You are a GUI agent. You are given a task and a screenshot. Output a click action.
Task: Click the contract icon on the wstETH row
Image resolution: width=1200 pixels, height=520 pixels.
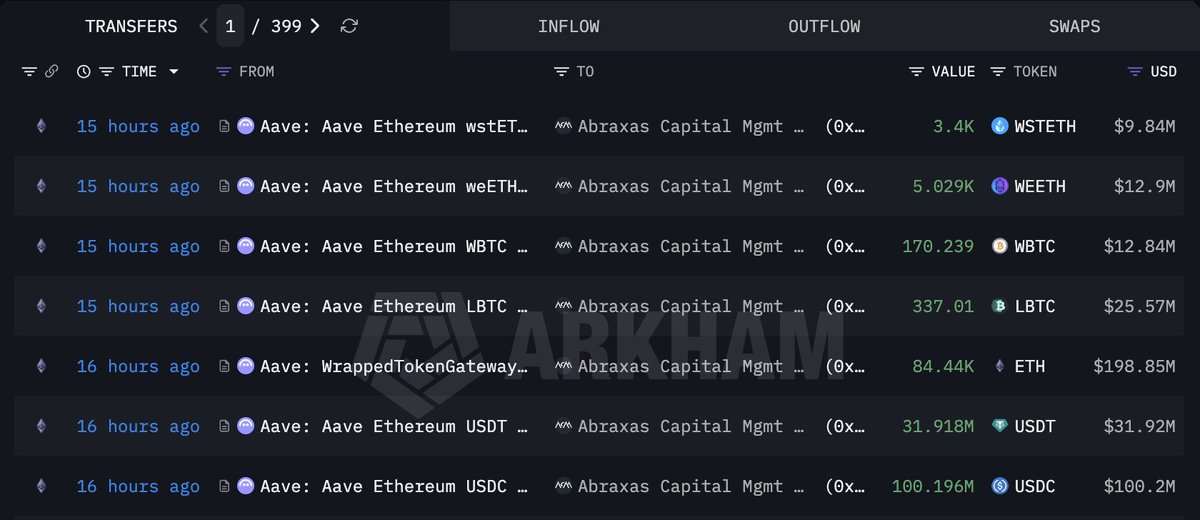click(224, 127)
